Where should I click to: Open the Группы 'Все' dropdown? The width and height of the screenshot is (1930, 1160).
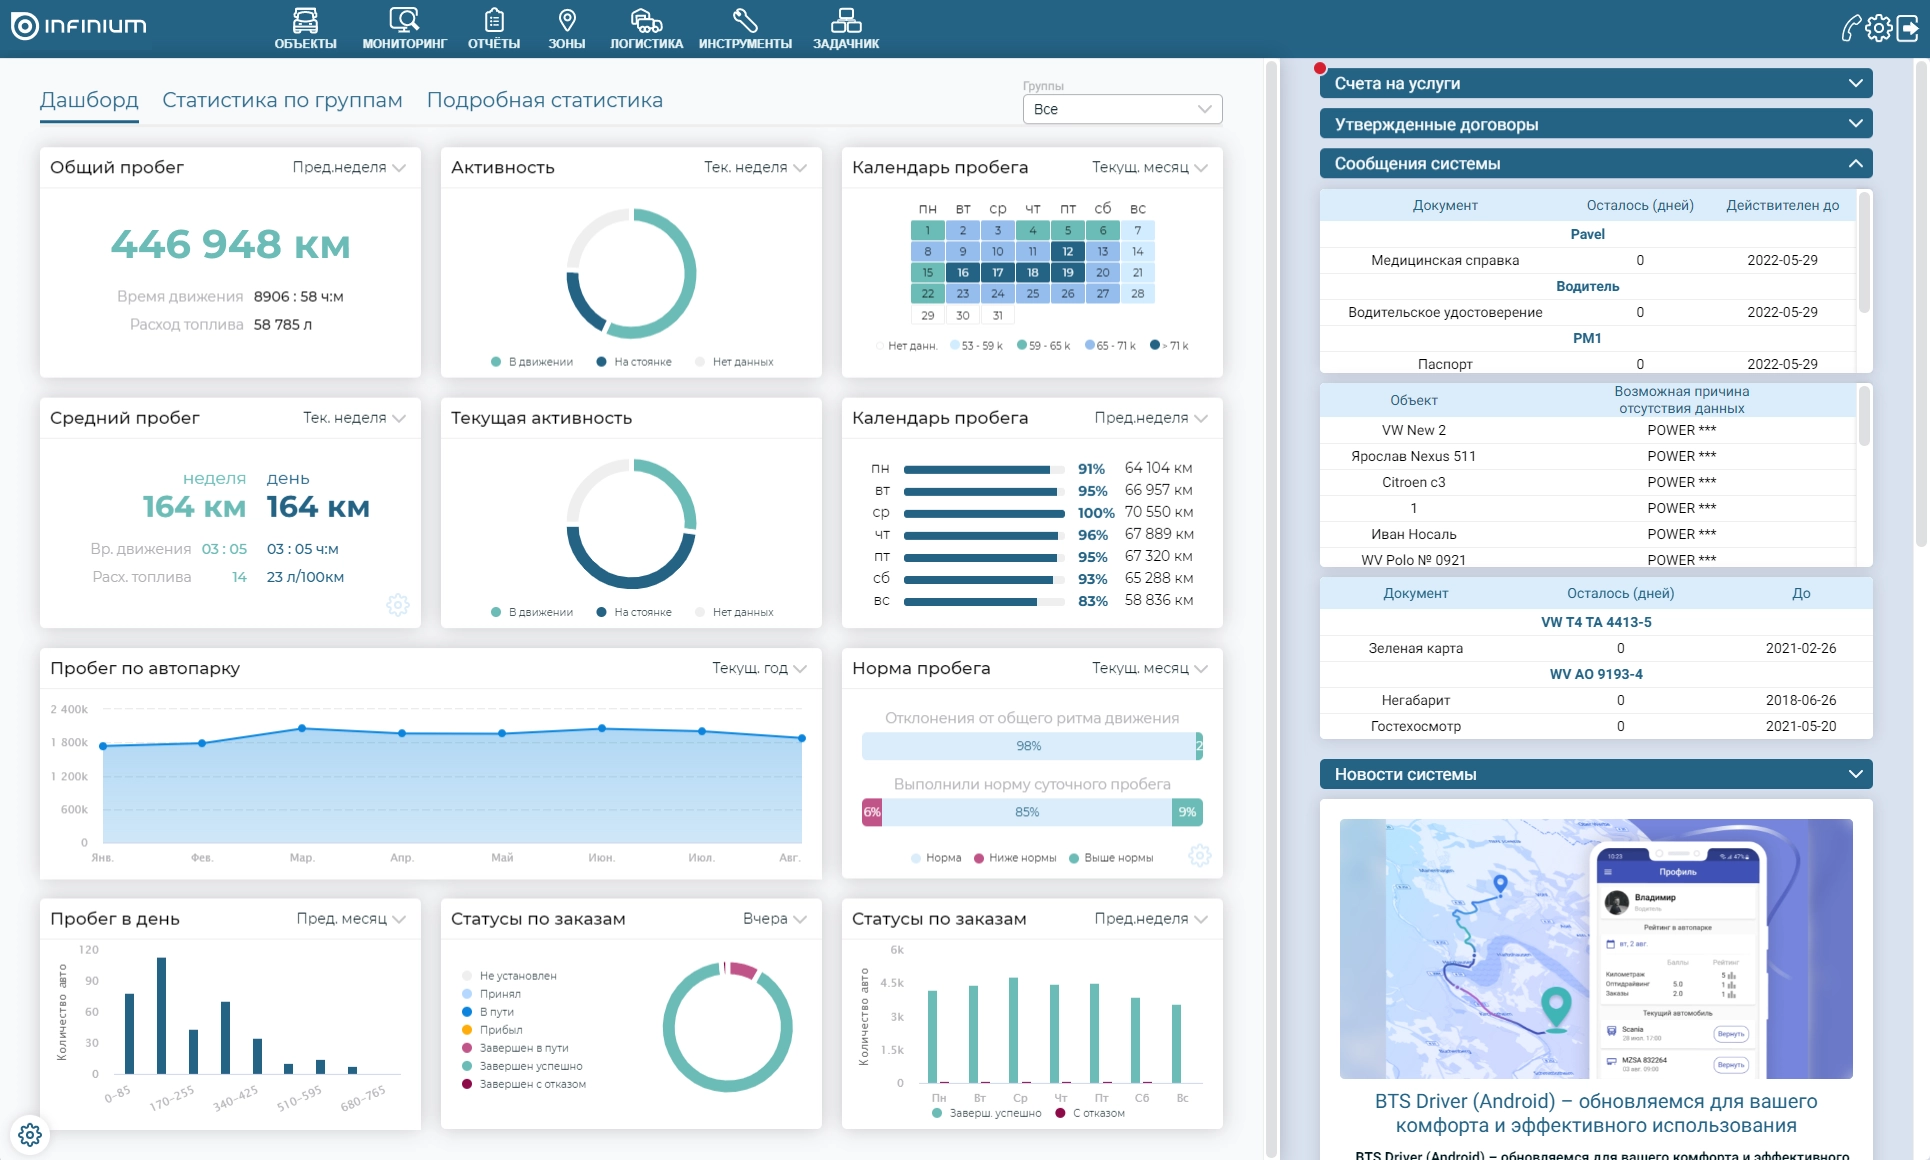point(1122,109)
